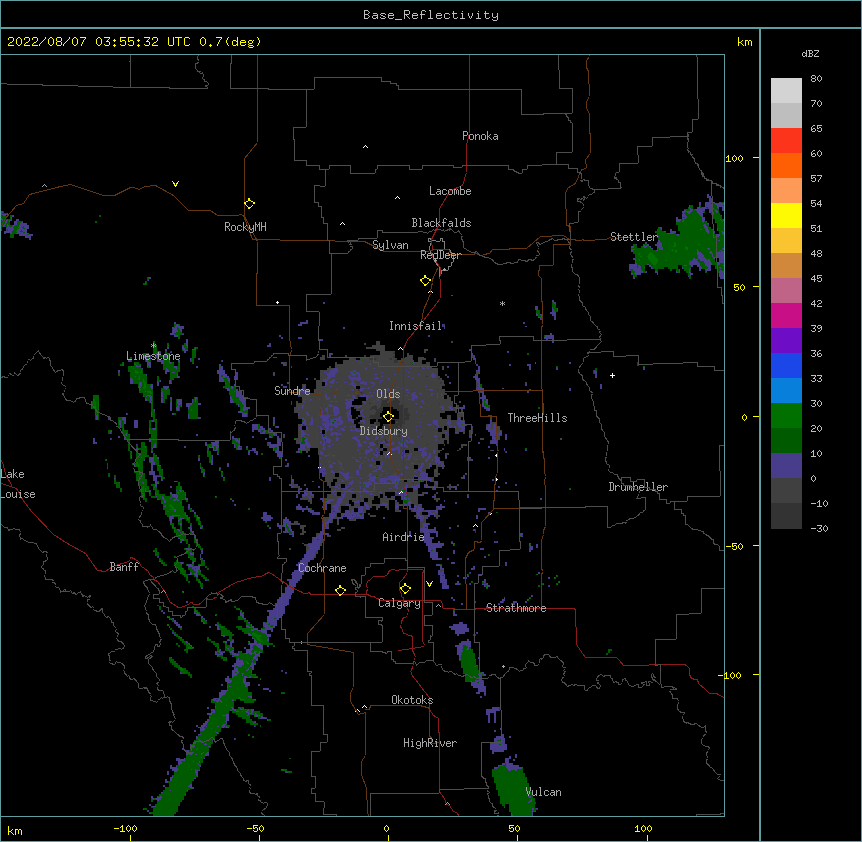
Task: Click the Limestone label
Action: (153, 356)
